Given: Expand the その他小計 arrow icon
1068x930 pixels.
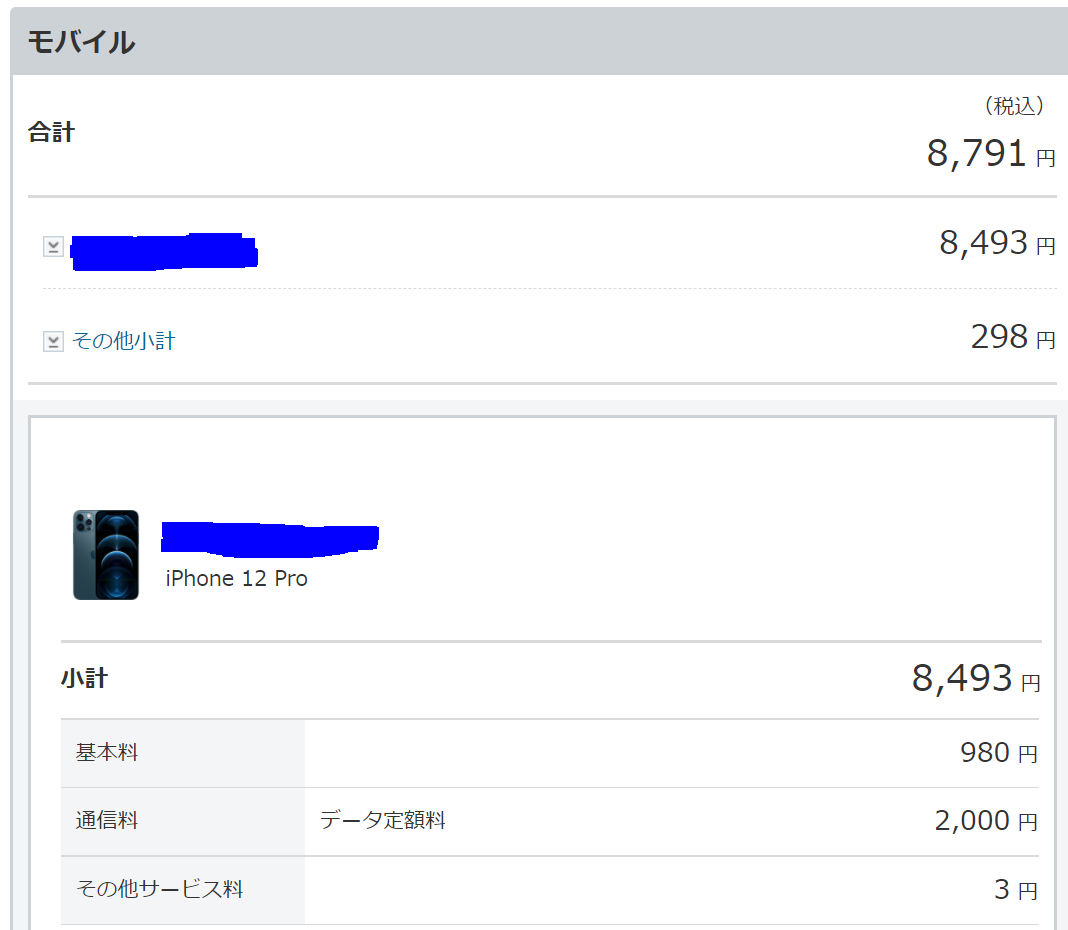Looking at the screenshot, I should pyautogui.click(x=53, y=341).
